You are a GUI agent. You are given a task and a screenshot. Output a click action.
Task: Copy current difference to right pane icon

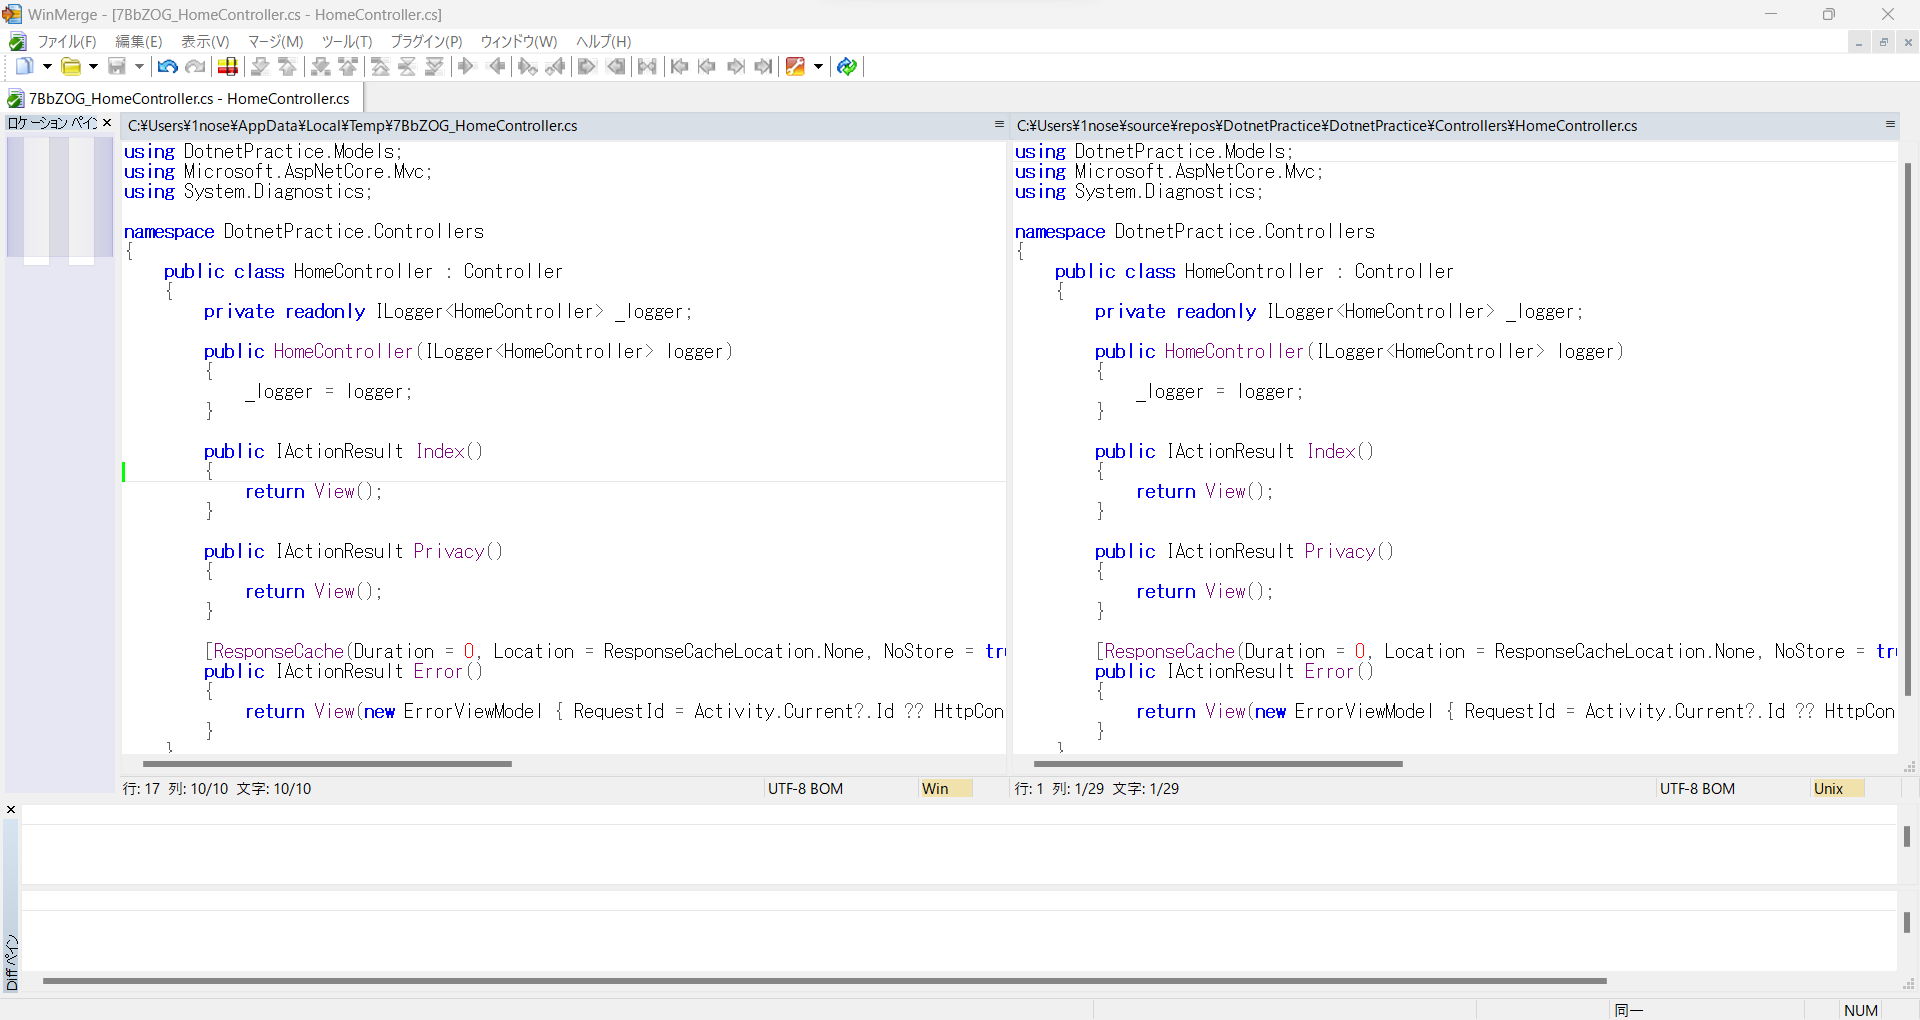pos(466,66)
